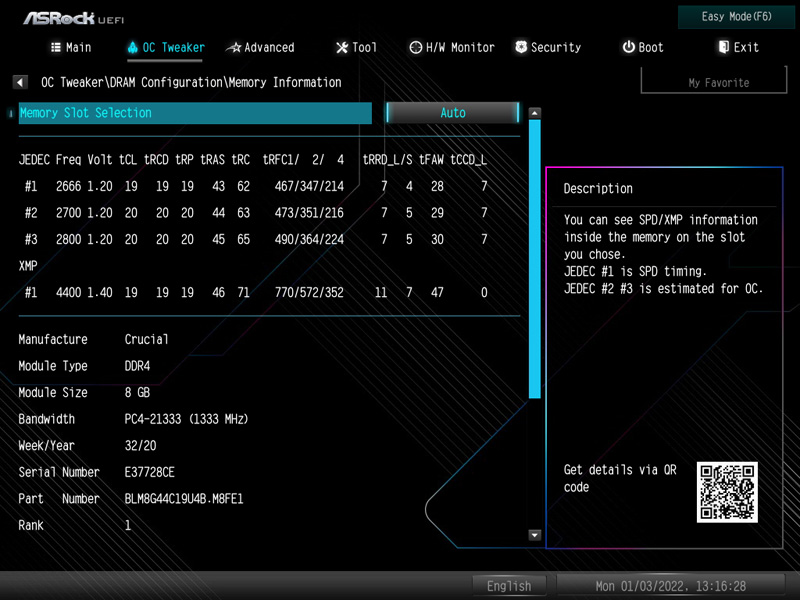Viewport: 800px width, 600px height.
Task: Select the Memory Slot Selection row
Action: tap(195, 113)
